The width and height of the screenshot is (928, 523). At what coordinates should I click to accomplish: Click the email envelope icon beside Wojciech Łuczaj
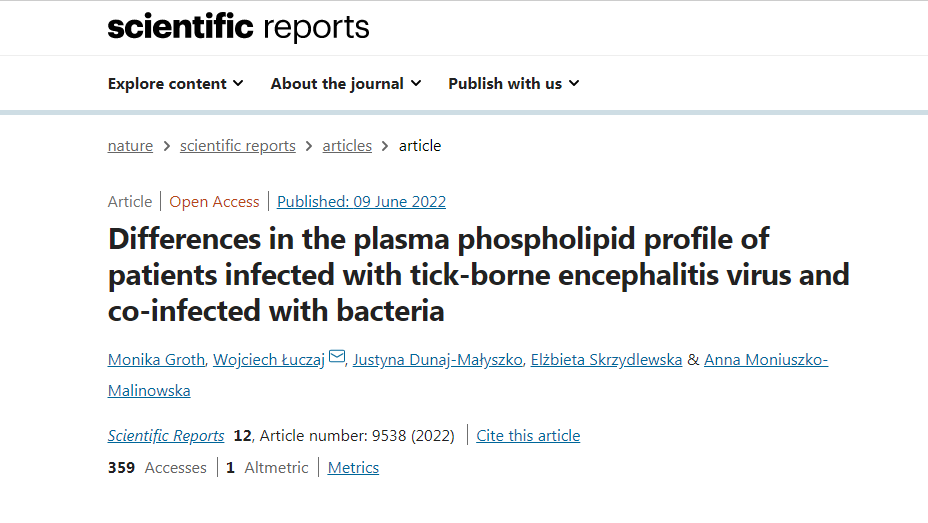337,359
